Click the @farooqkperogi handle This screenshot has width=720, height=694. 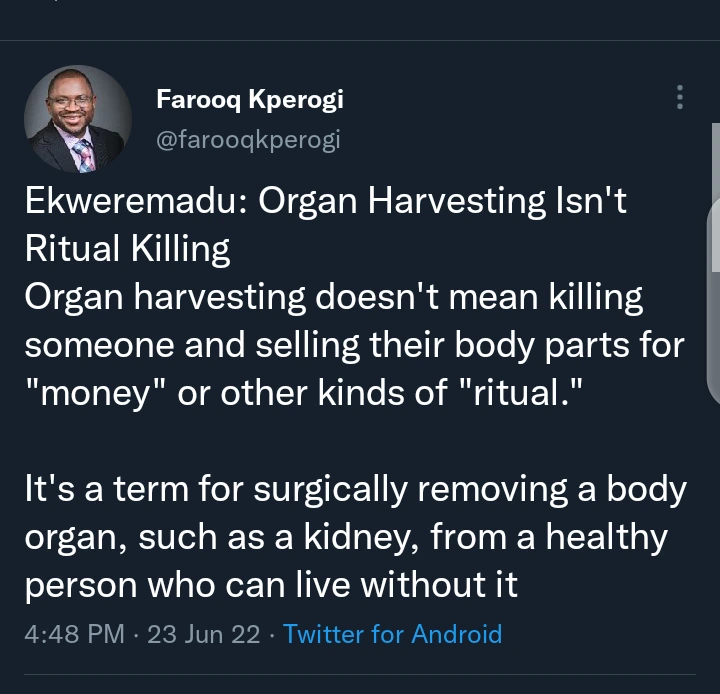(248, 140)
